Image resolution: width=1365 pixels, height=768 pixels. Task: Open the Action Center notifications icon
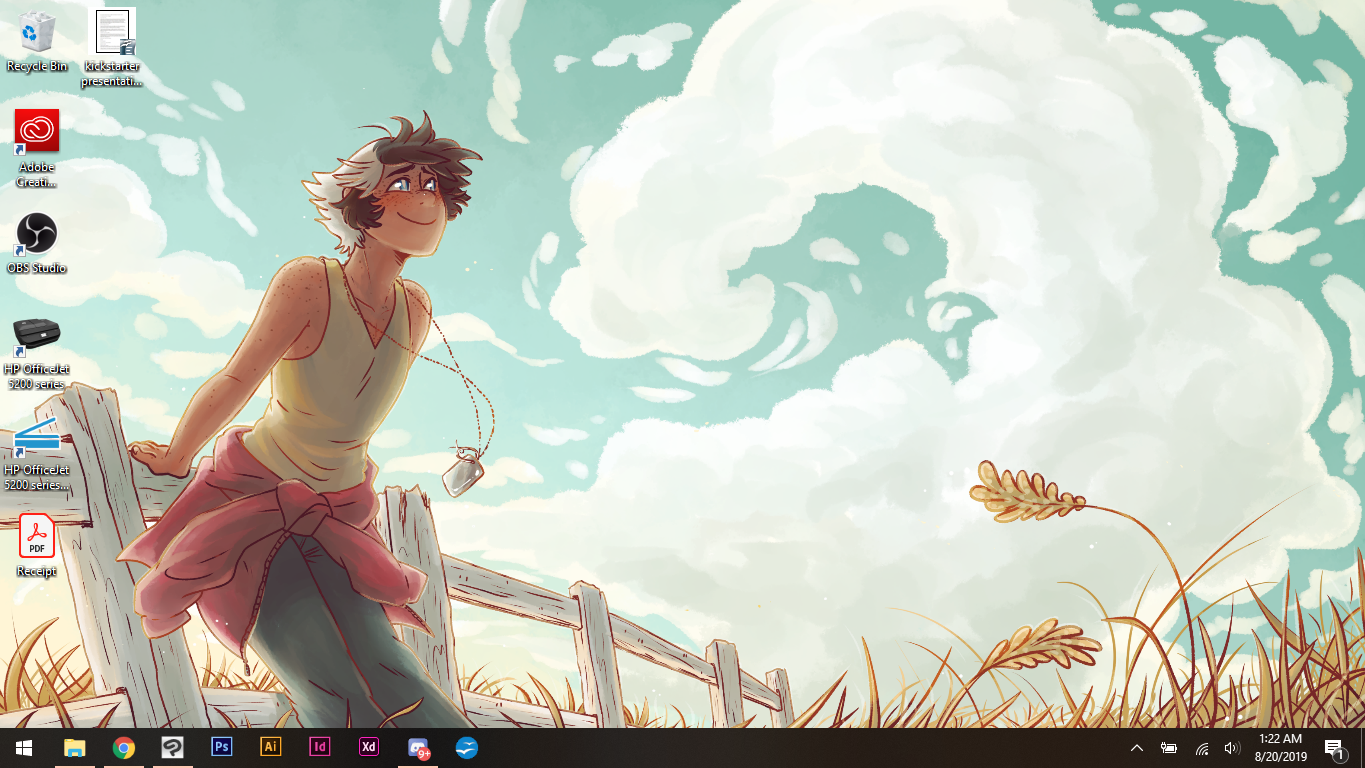pyautogui.click(x=1334, y=748)
